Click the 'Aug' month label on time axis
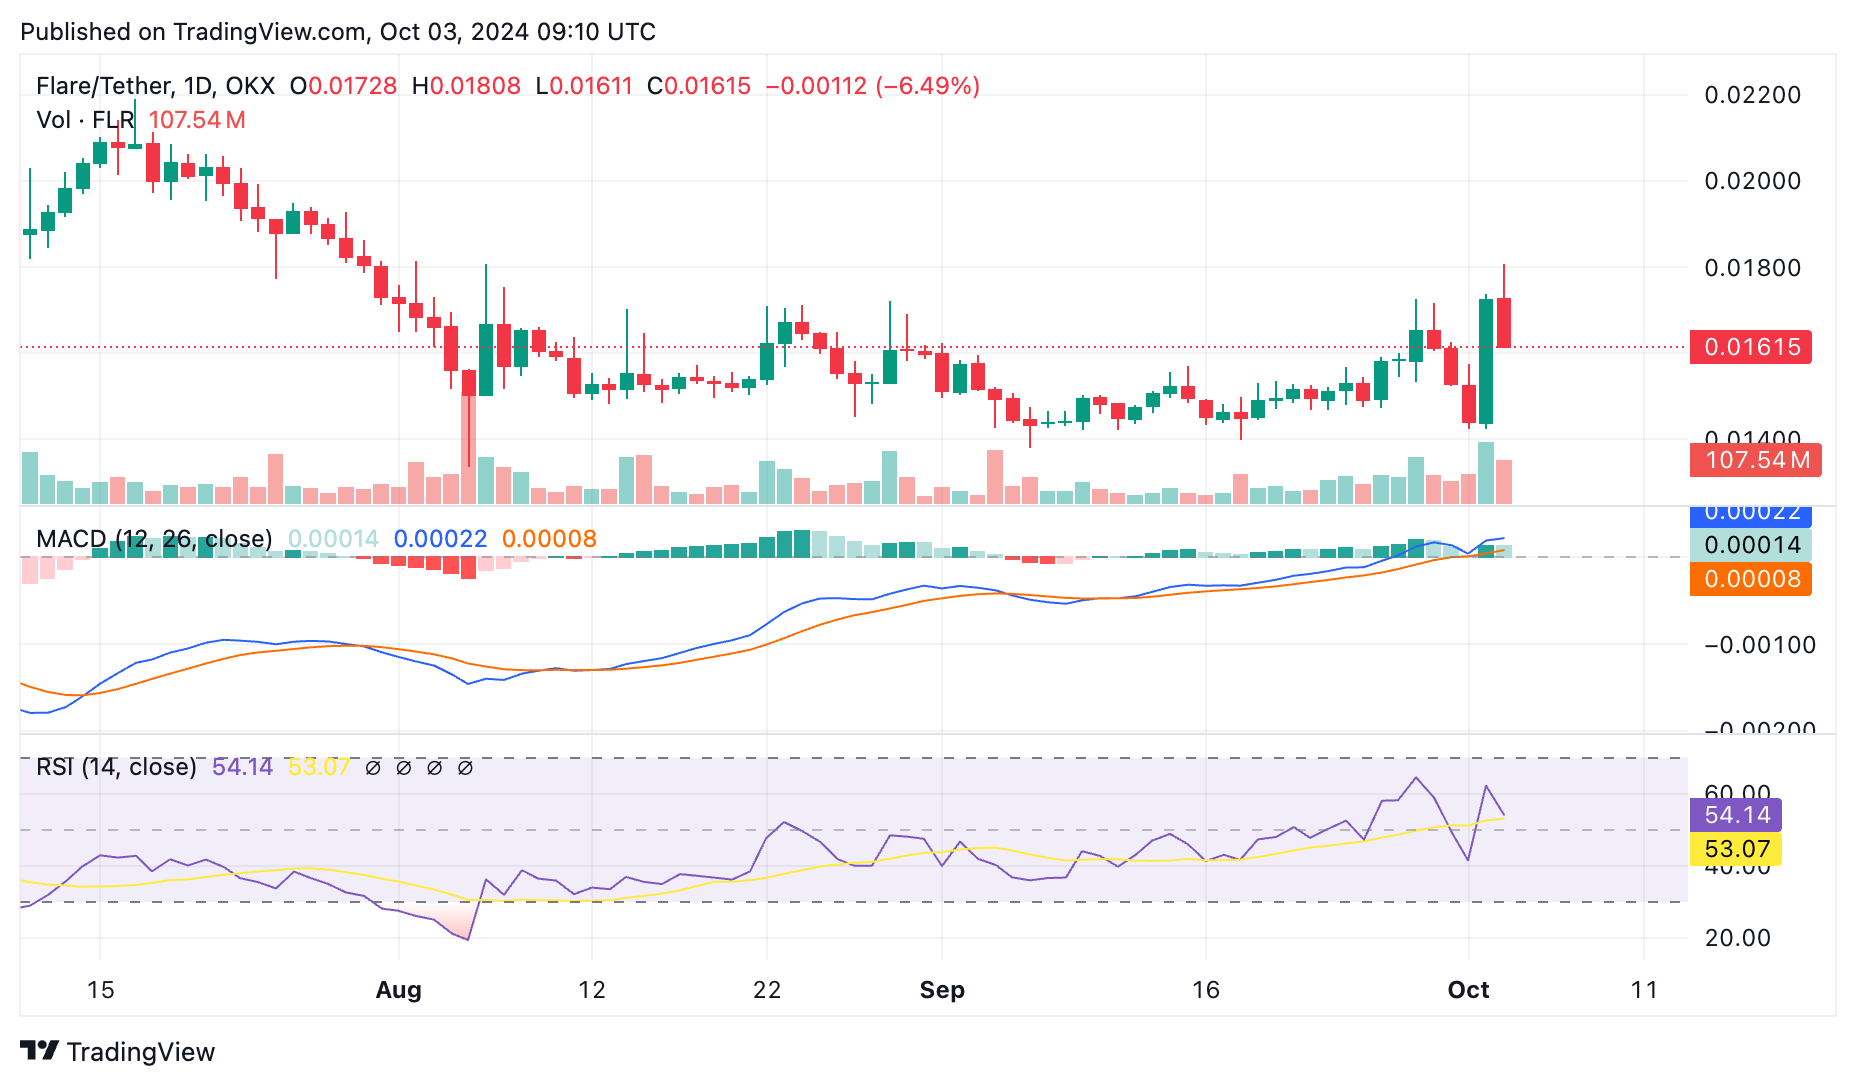 [398, 990]
